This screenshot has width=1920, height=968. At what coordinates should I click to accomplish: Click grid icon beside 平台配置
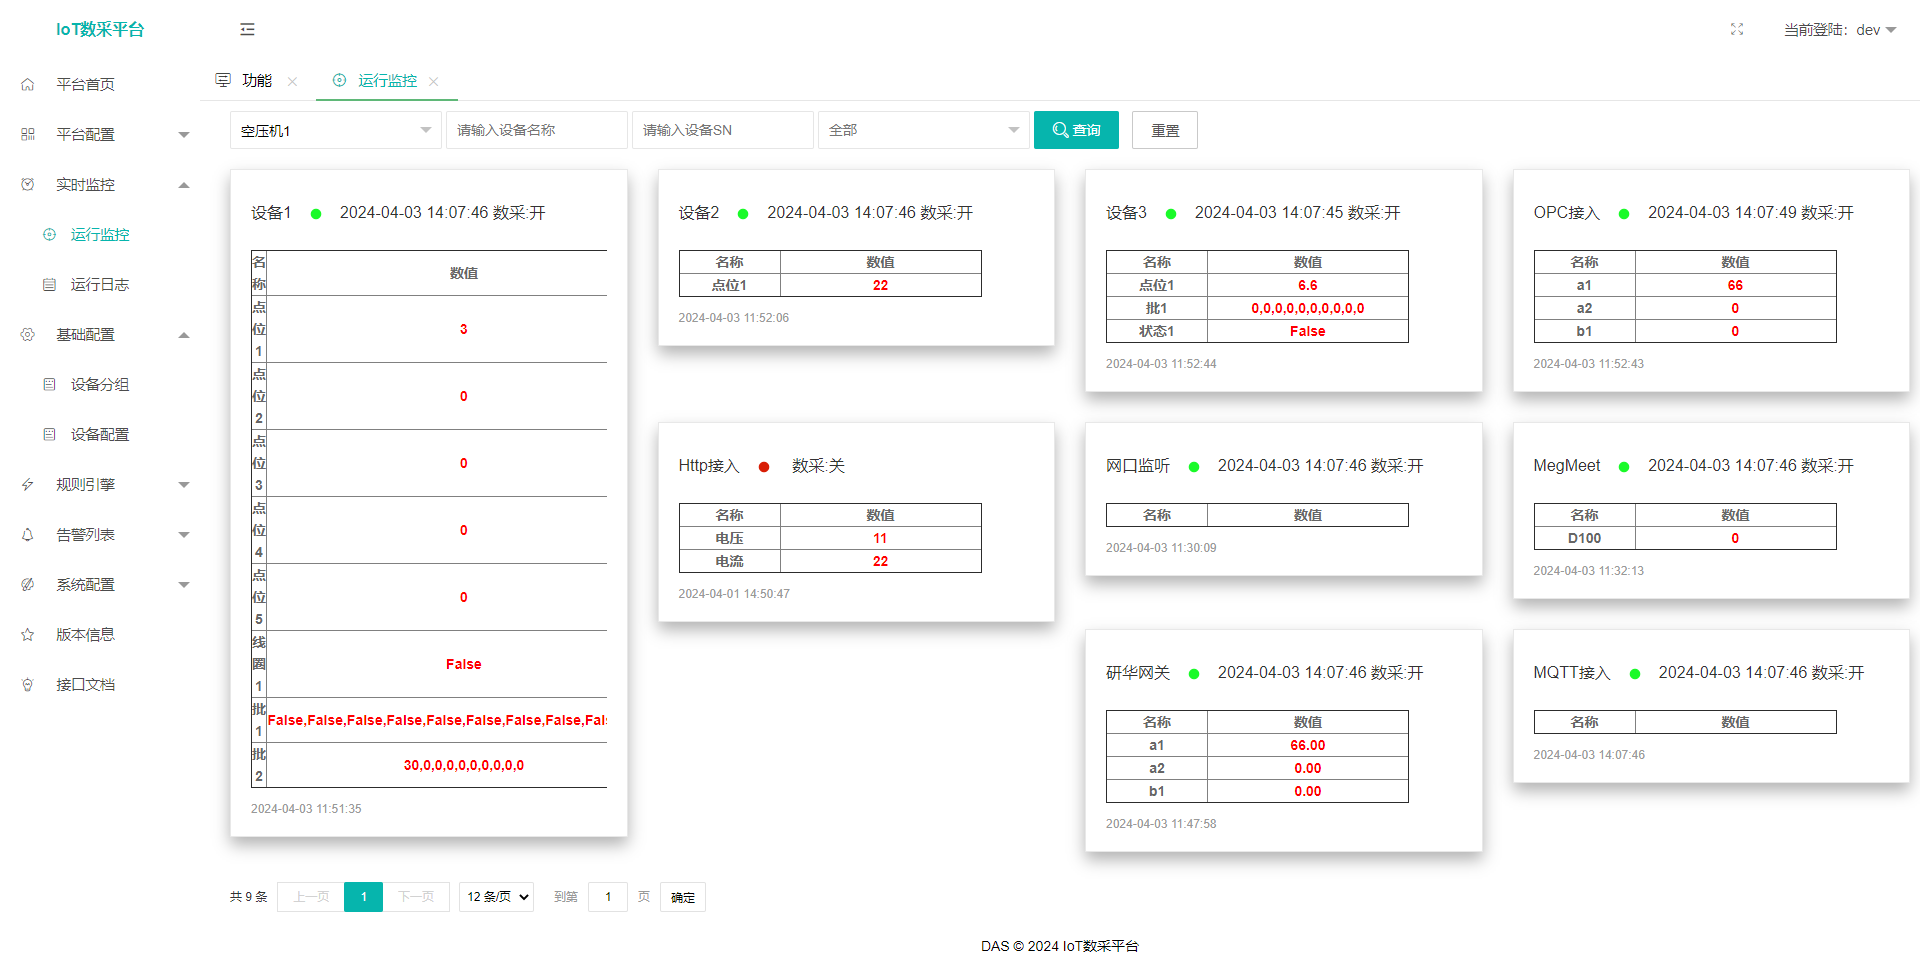(28, 135)
